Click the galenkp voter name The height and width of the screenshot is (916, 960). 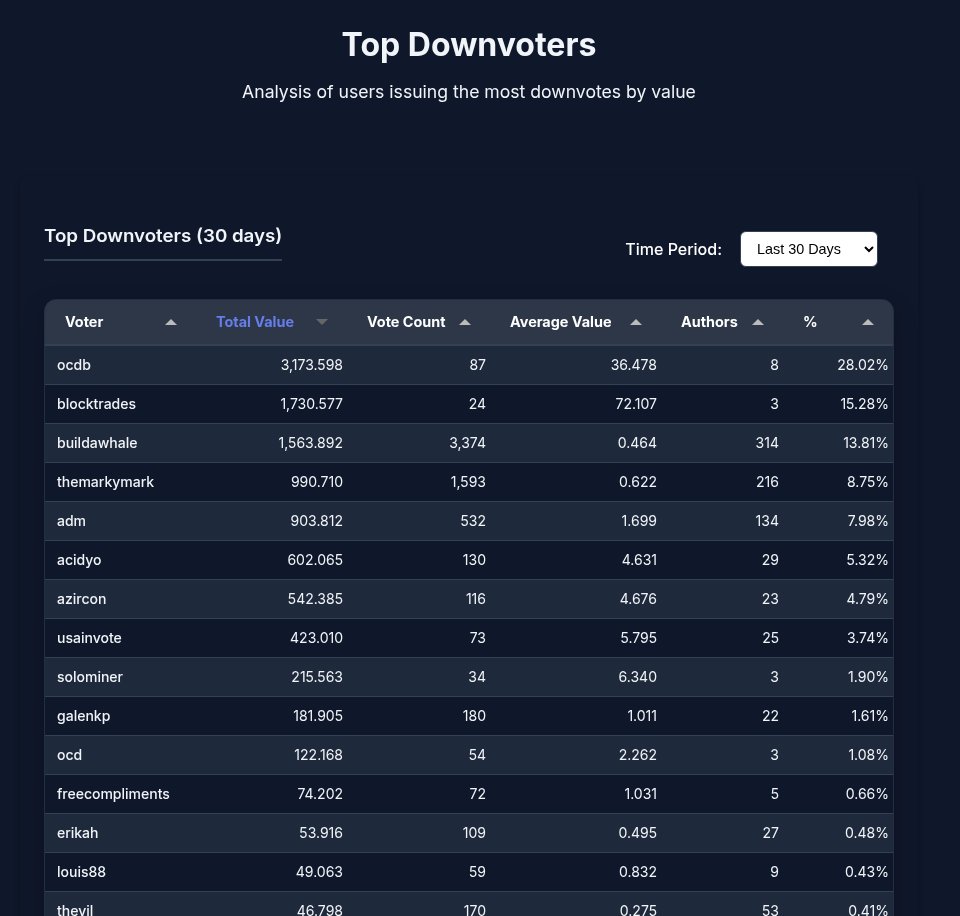coord(83,716)
